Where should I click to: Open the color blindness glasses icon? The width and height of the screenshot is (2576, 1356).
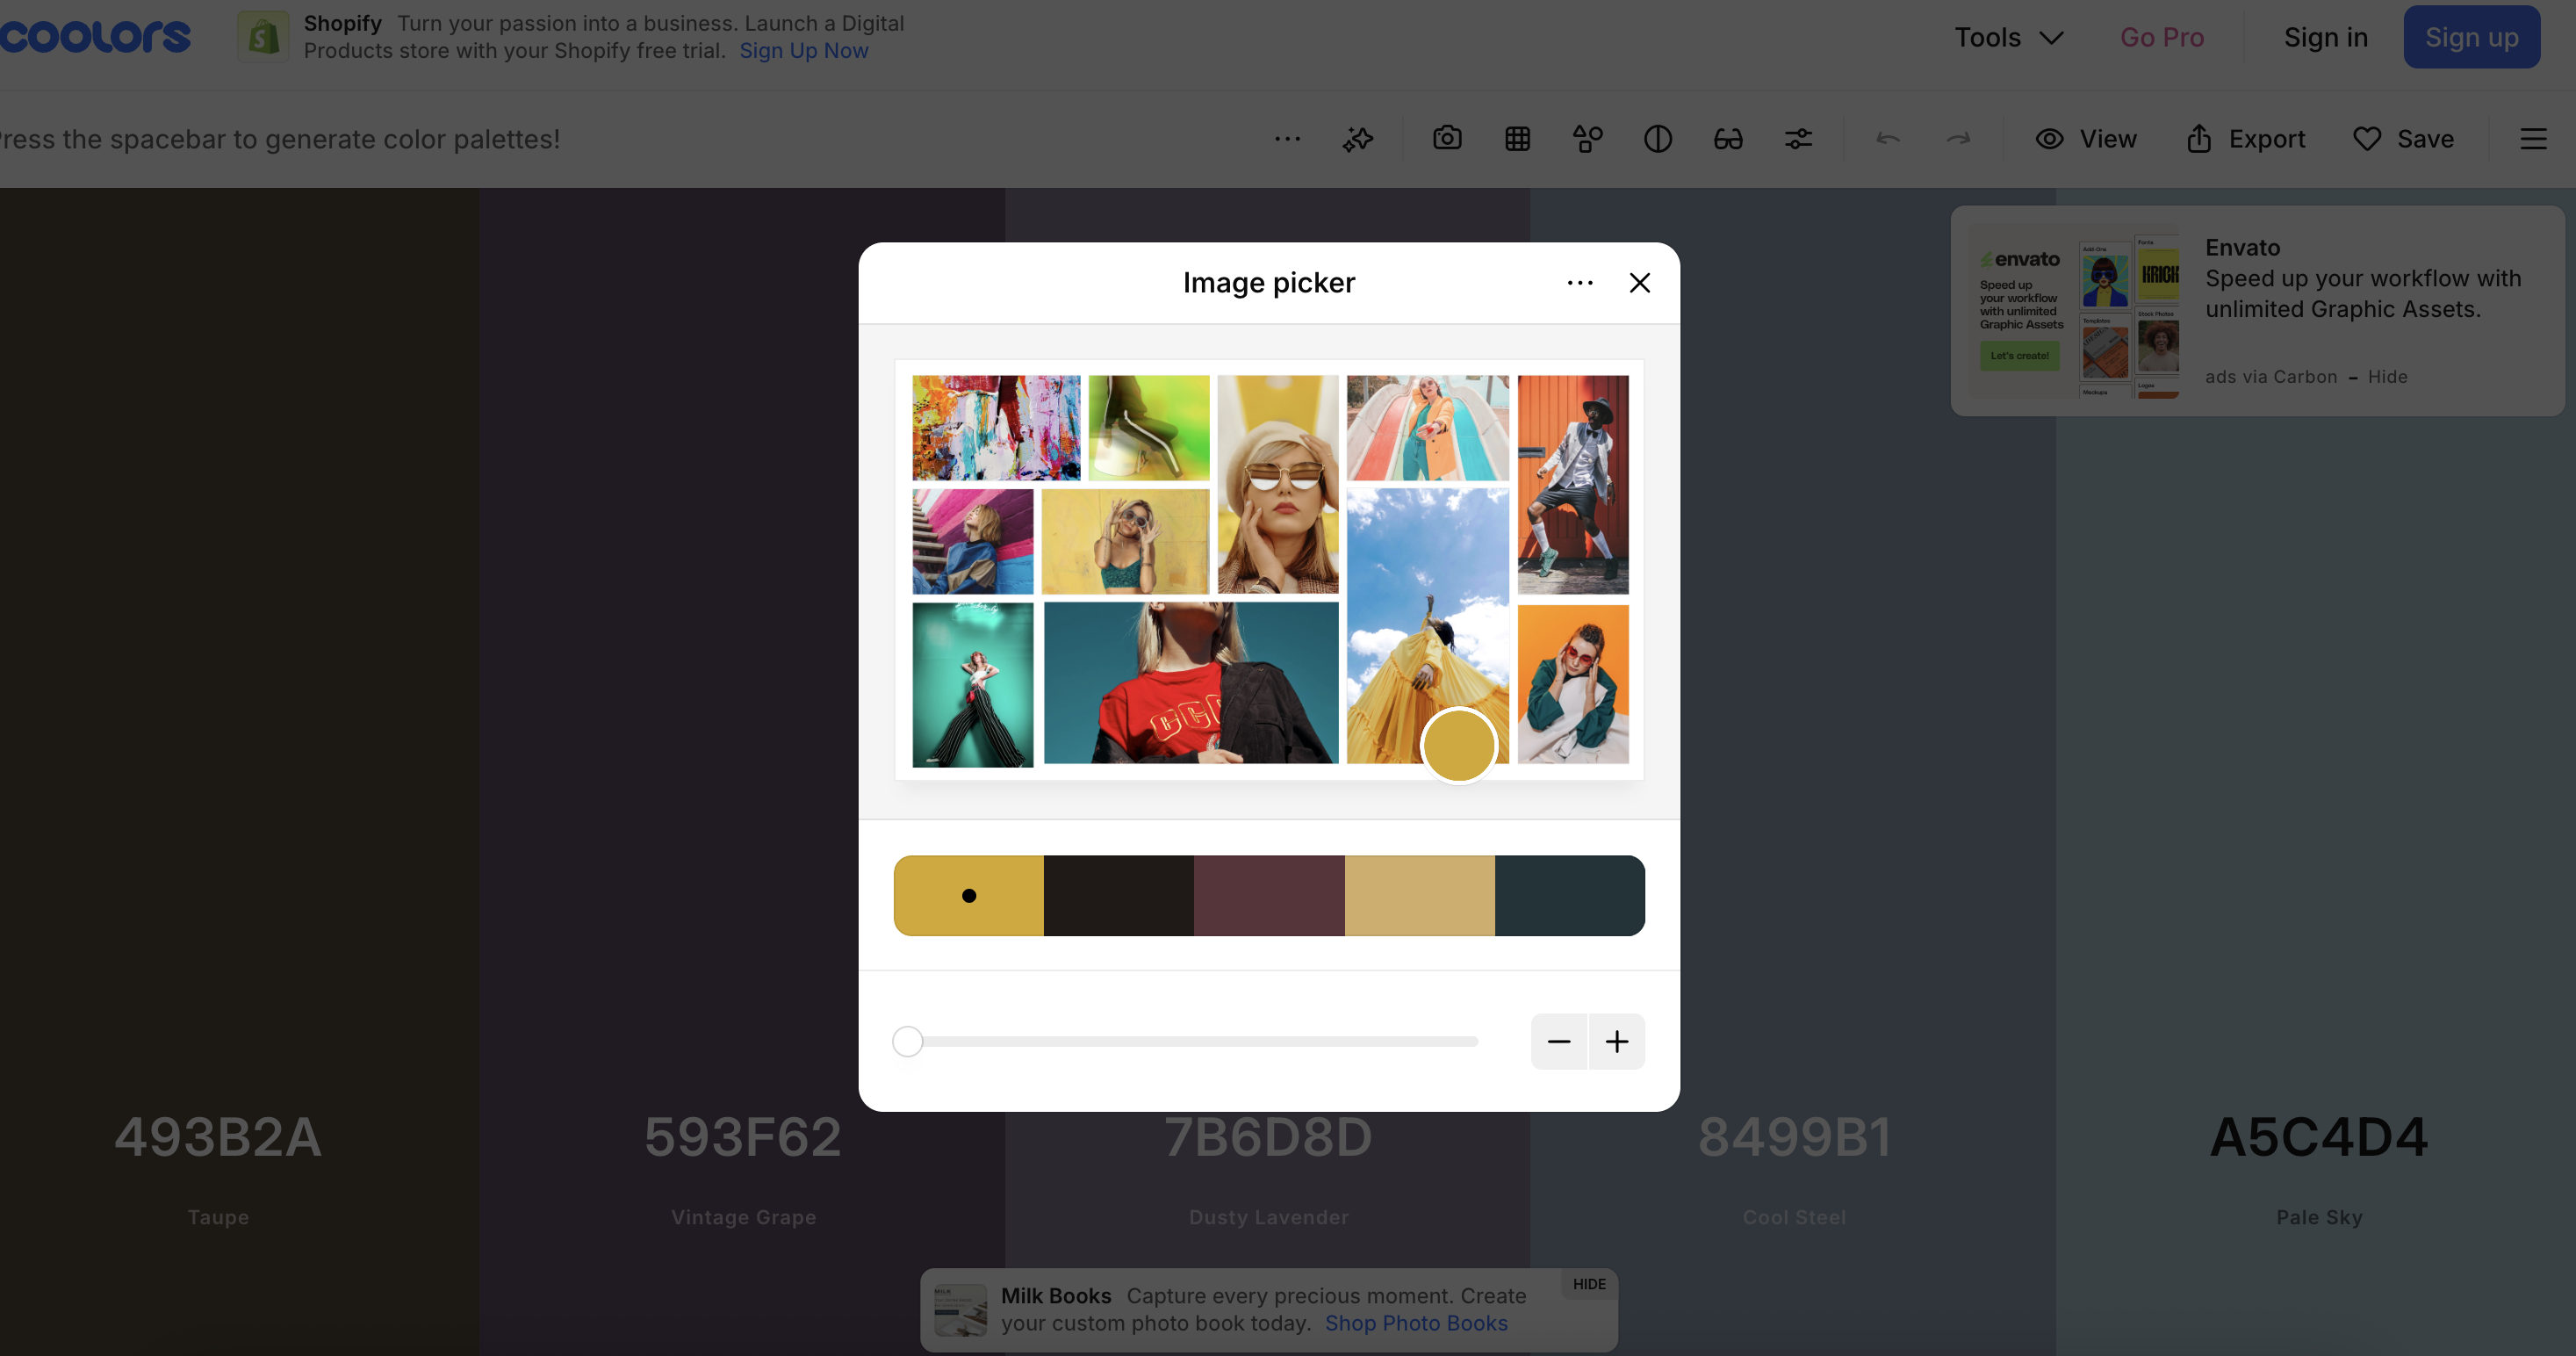point(1727,138)
